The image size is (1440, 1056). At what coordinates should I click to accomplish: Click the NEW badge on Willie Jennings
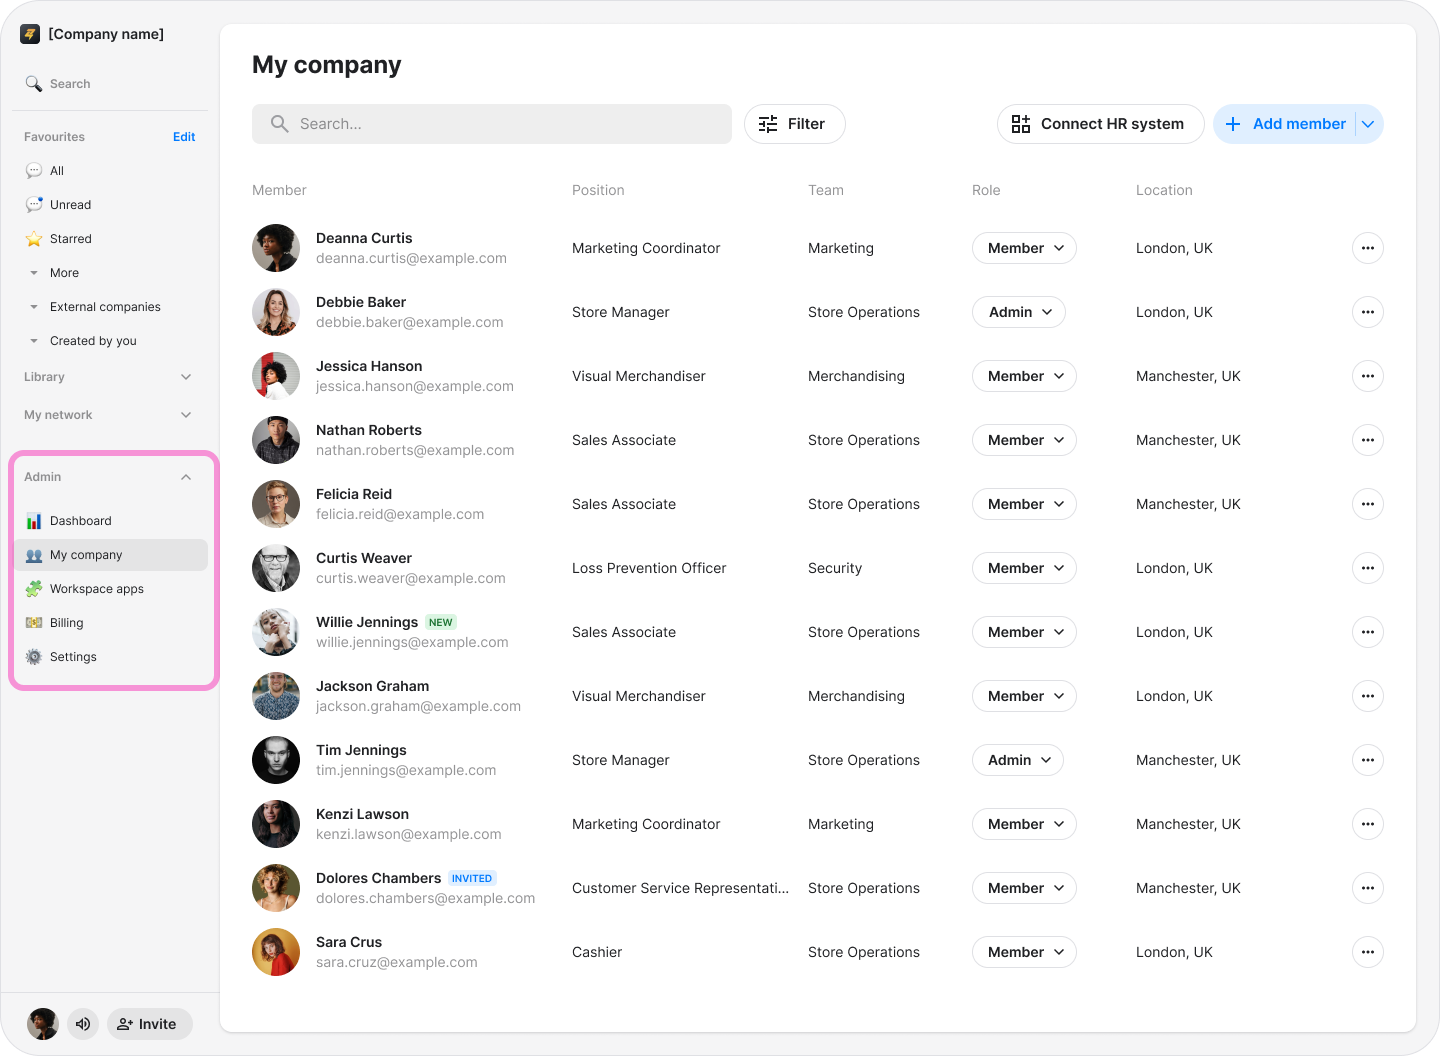[441, 622]
